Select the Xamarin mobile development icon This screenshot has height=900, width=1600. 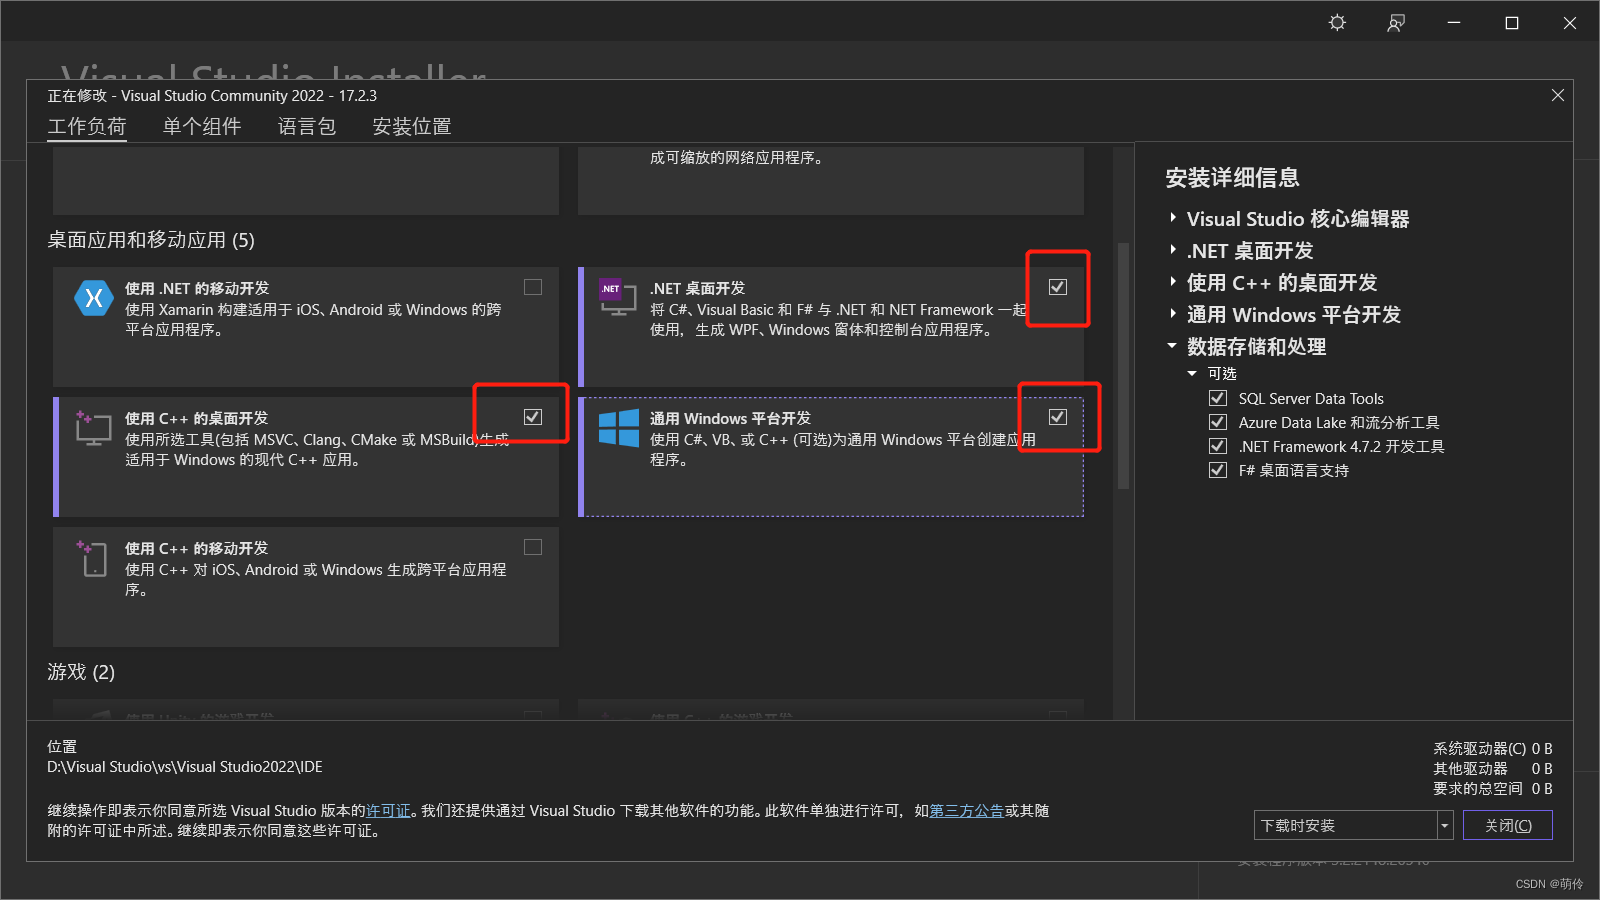point(93,297)
